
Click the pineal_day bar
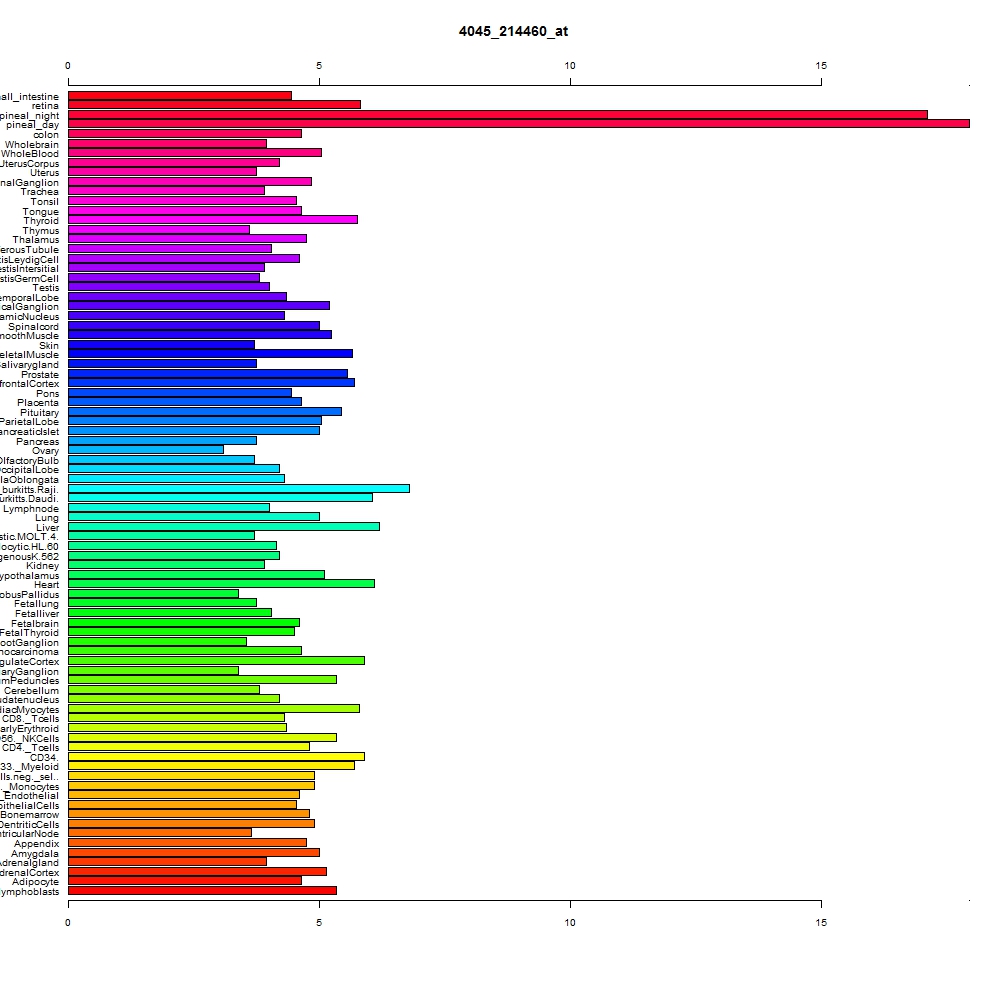(x=518, y=124)
